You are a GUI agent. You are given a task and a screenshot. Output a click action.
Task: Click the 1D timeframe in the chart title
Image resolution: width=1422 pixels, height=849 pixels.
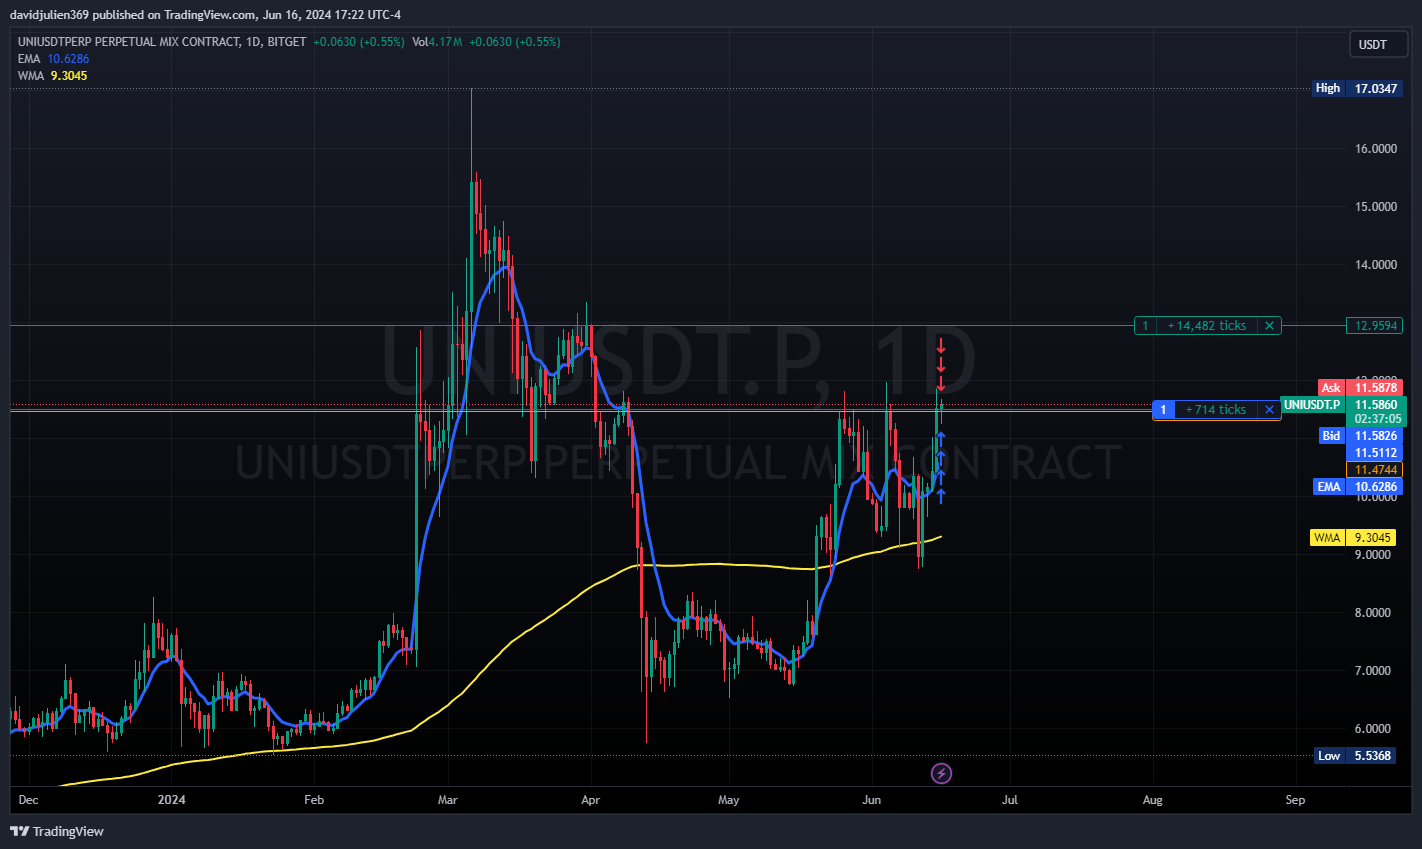click(x=253, y=42)
